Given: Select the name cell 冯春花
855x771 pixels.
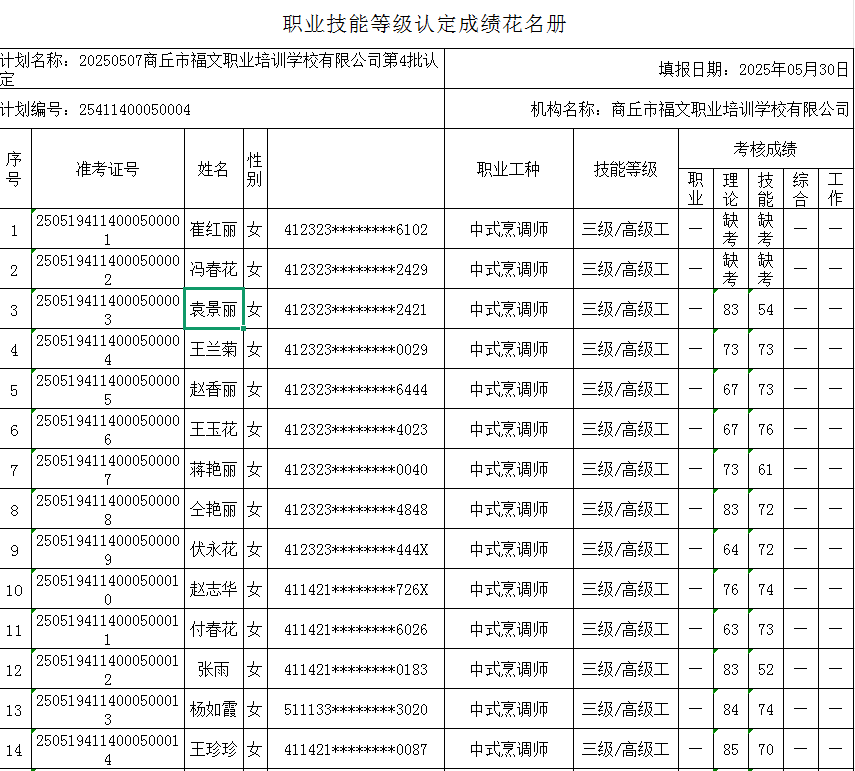Looking at the screenshot, I should point(214,269).
